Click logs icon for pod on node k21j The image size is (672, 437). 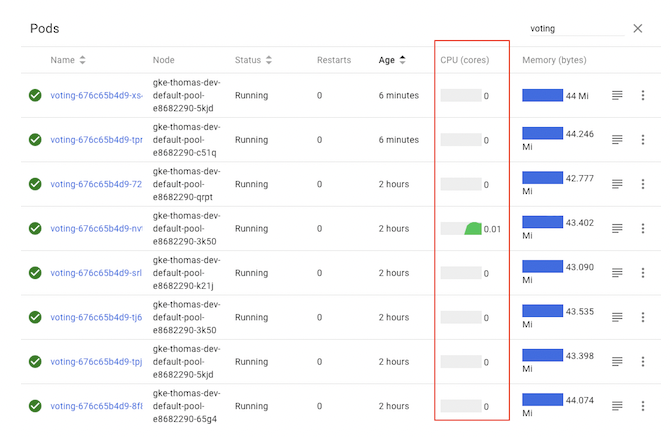618,273
